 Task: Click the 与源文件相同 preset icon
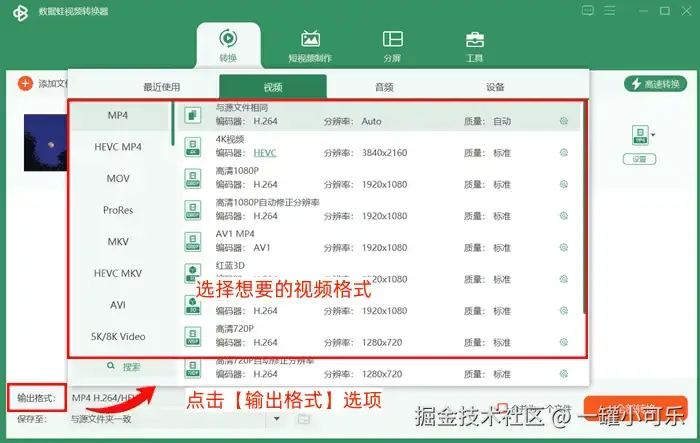[x=193, y=115]
